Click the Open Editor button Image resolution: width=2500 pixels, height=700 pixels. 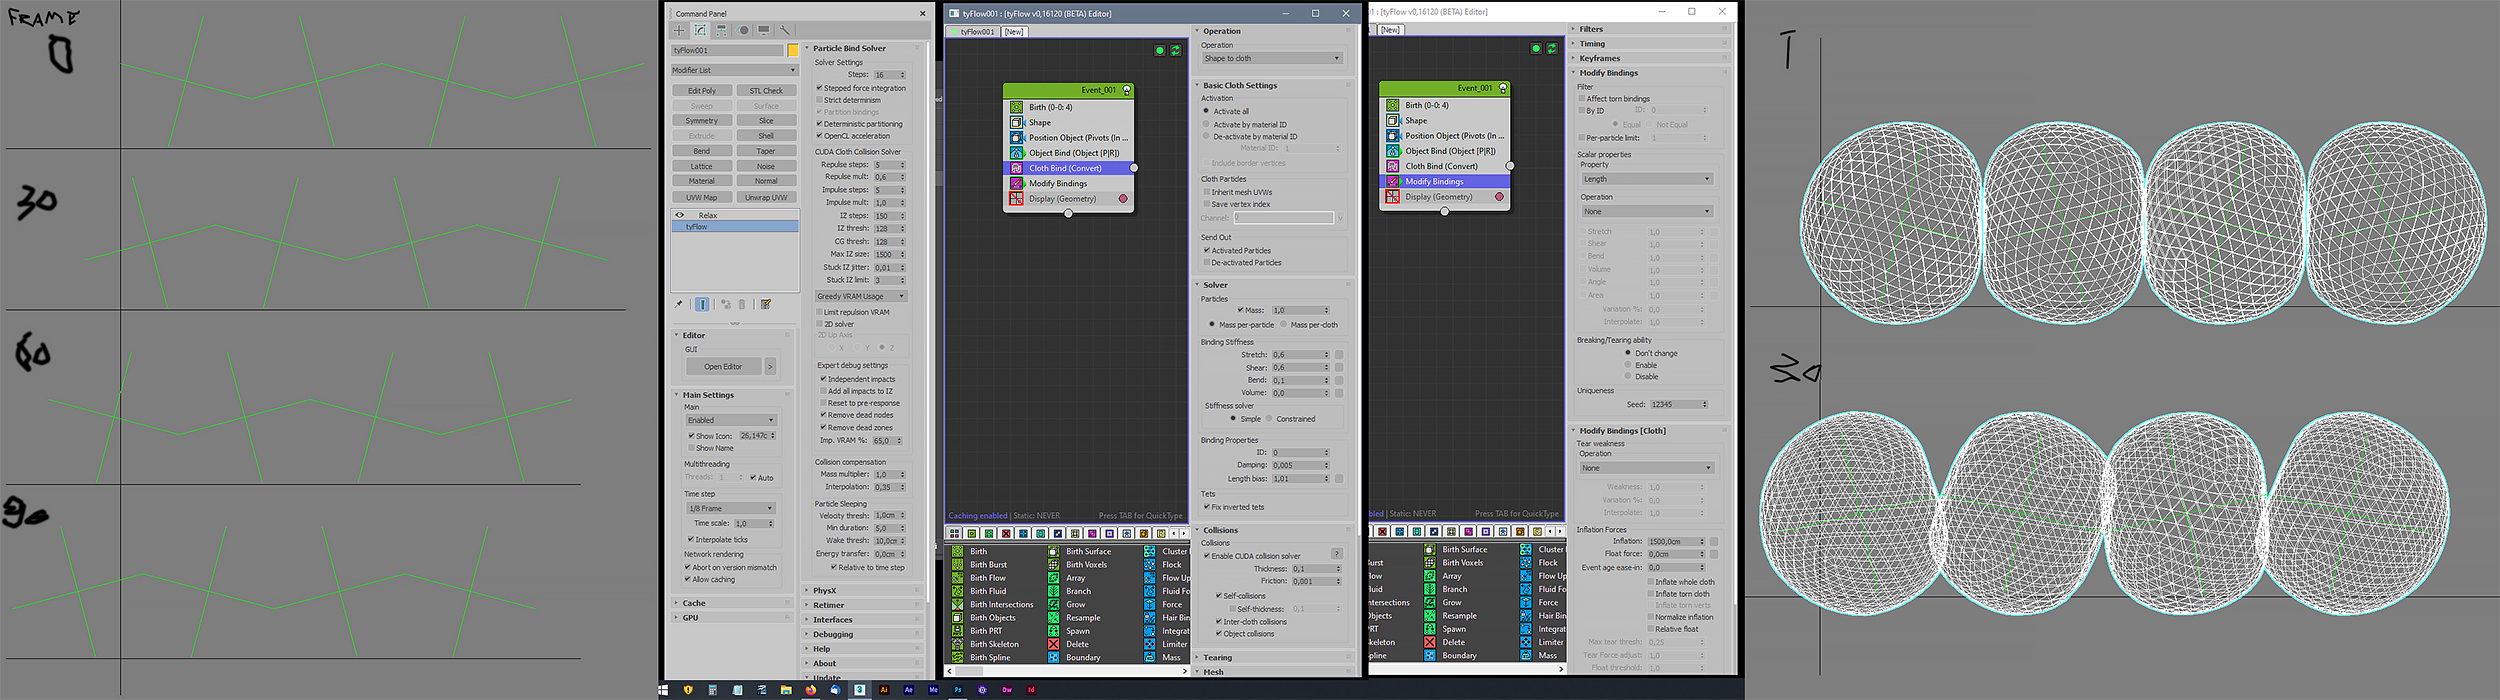(723, 367)
